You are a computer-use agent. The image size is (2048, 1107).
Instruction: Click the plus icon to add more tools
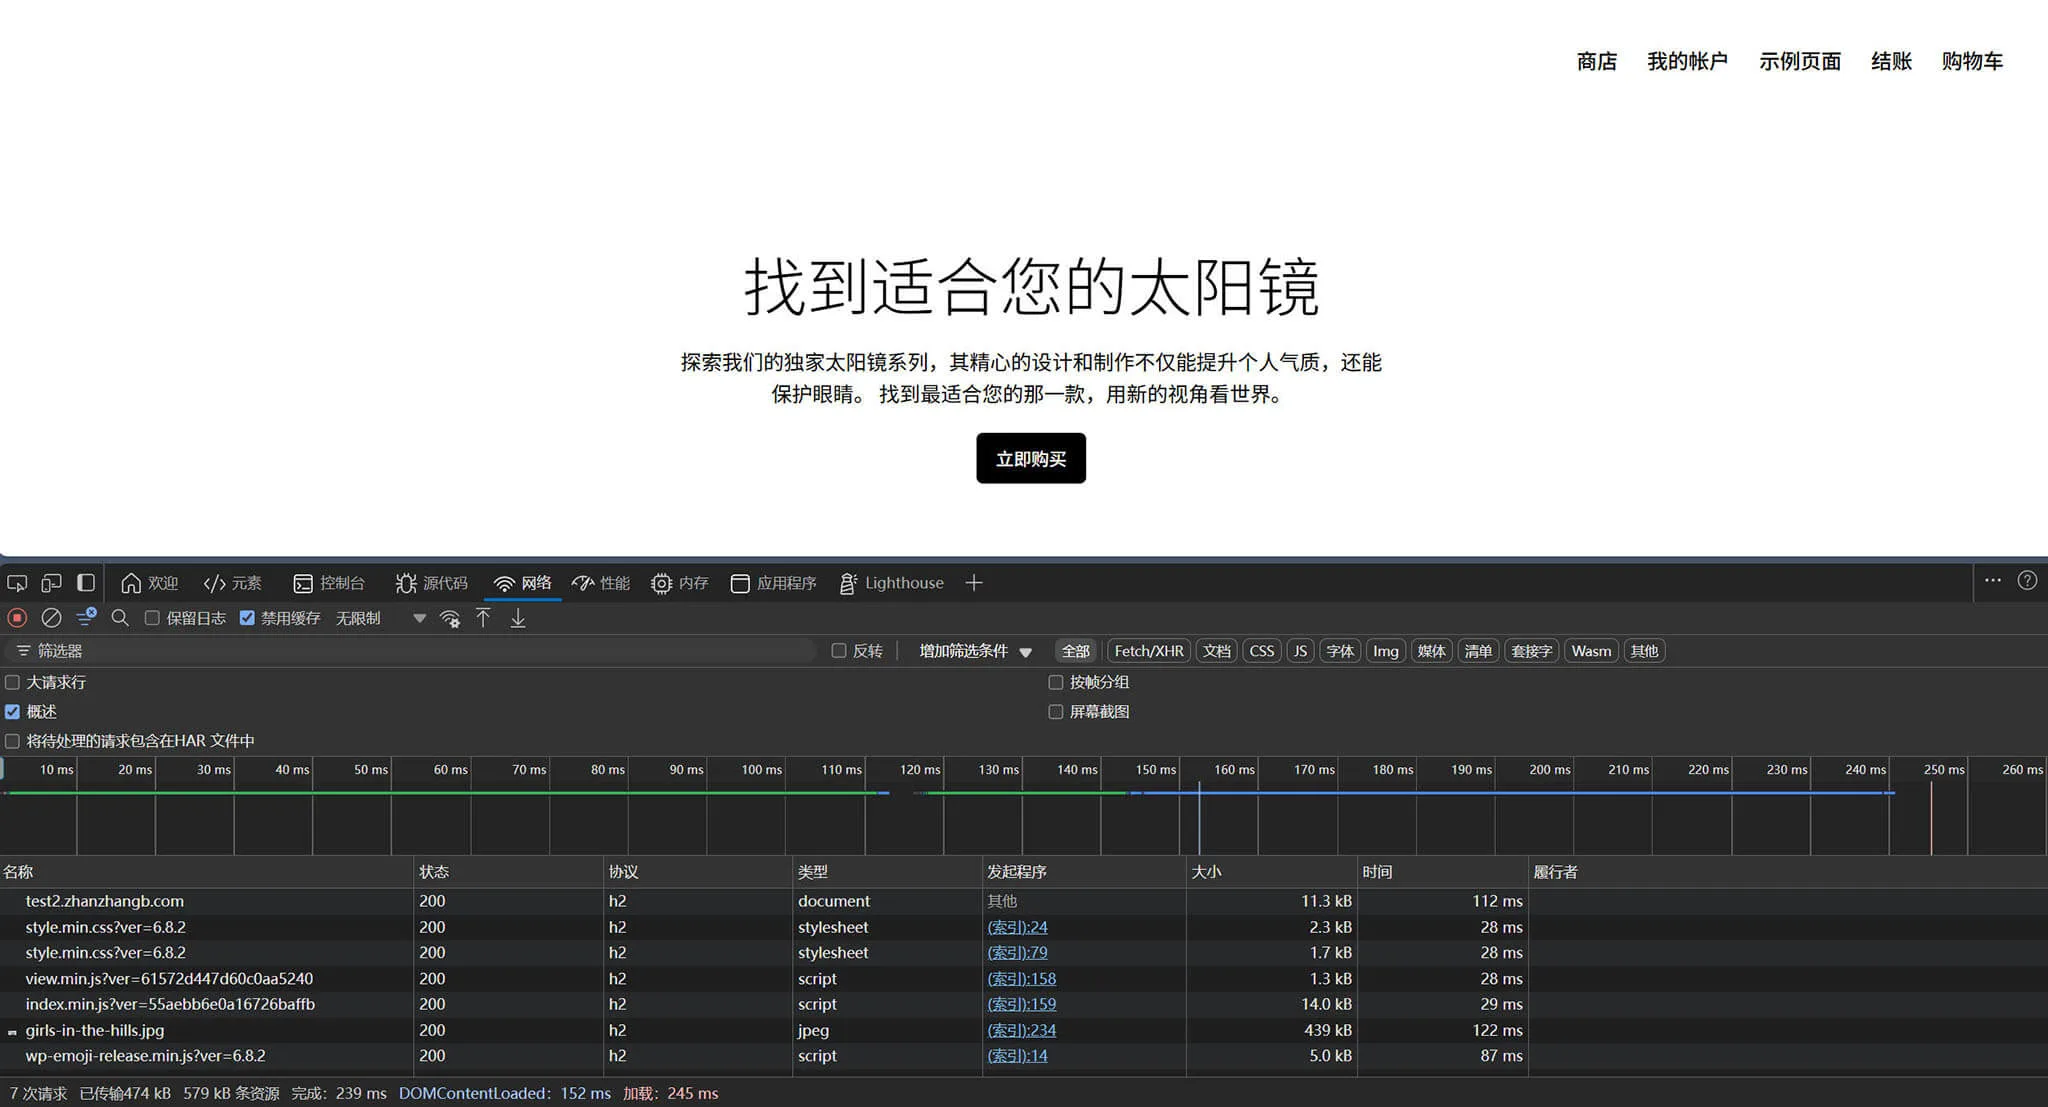click(x=974, y=583)
